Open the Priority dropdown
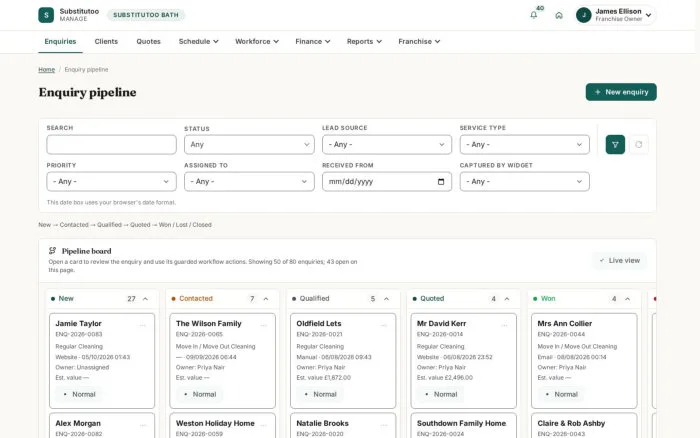Viewport: 700px width, 438px height. tap(111, 182)
